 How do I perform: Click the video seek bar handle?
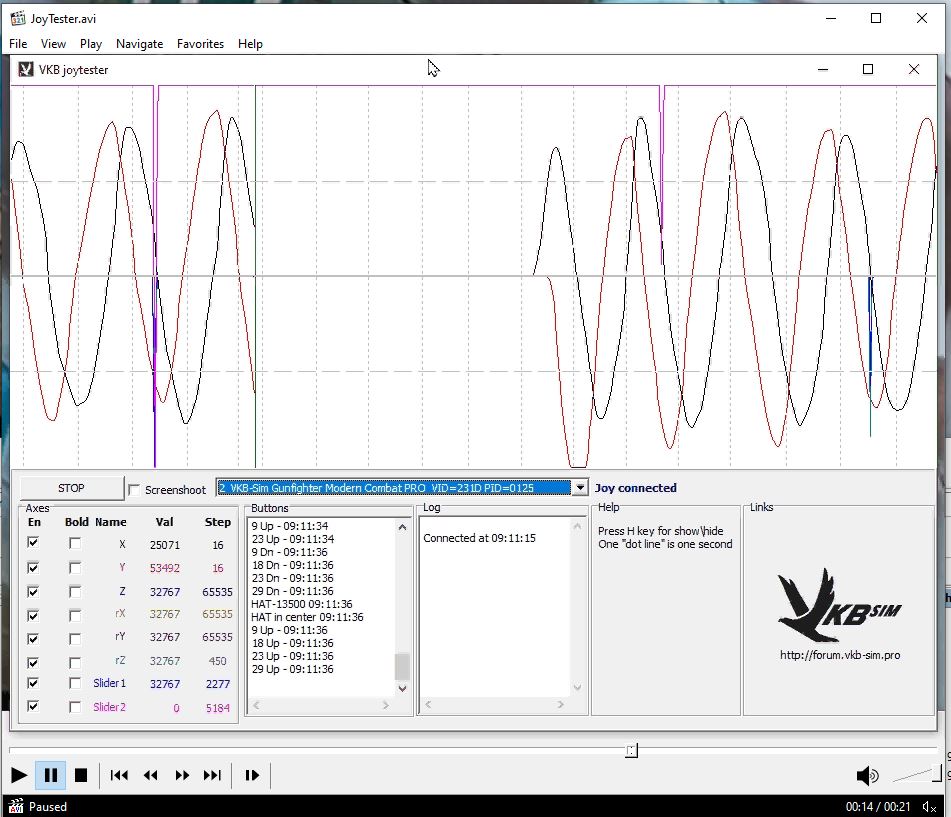coord(631,750)
